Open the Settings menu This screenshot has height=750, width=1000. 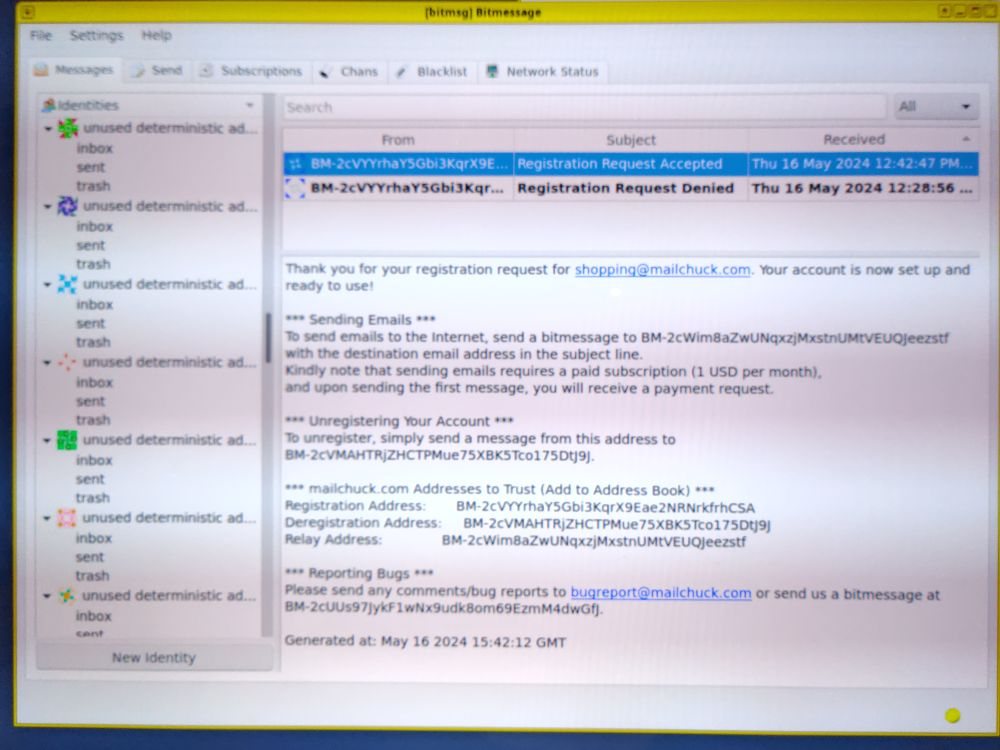click(x=96, y=36)
